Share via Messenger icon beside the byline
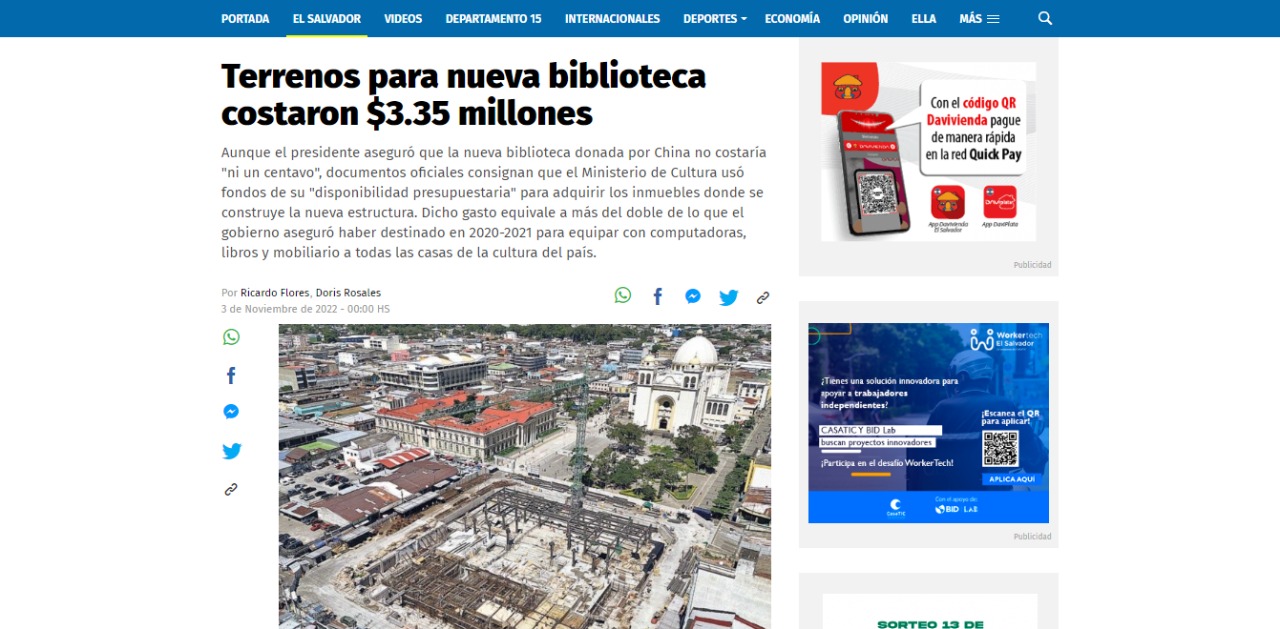This screenshot has height=629, width=1280. pyautogui.click(x=693, y=296)
